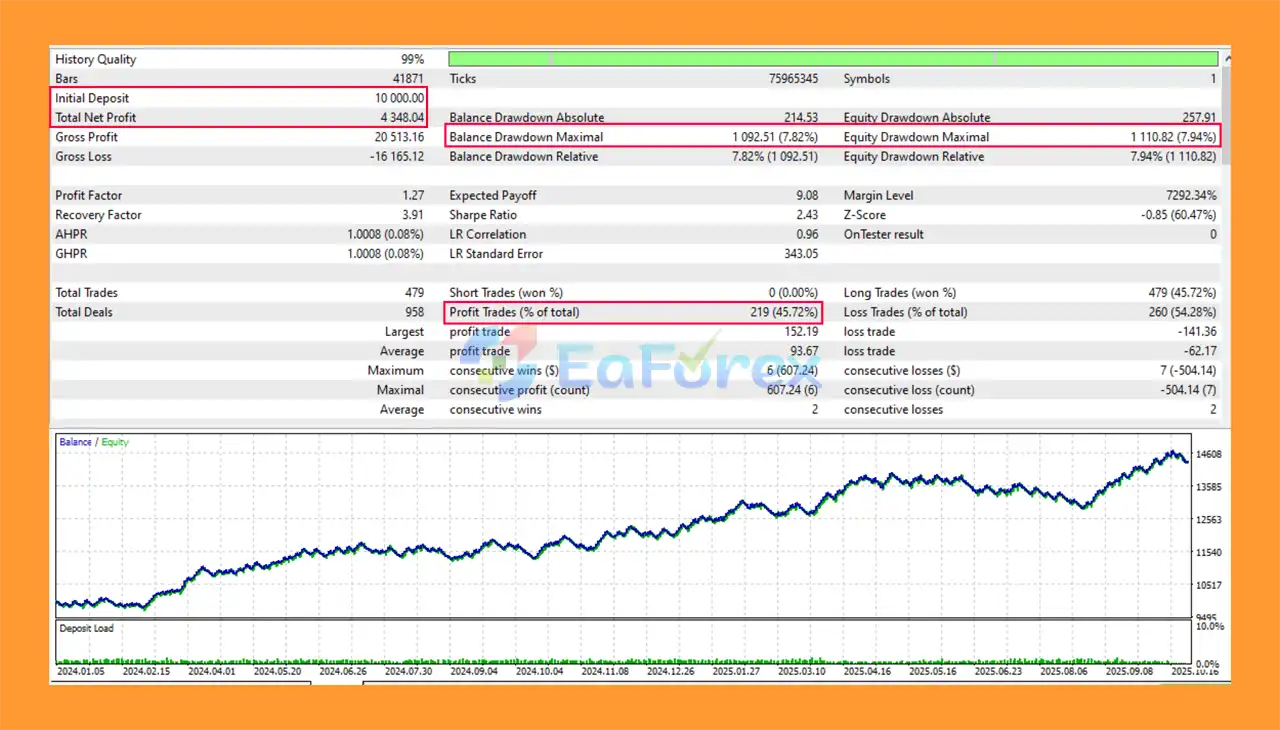Click the green Equity legend label
1280x730 pixels.
click(114, 442)
